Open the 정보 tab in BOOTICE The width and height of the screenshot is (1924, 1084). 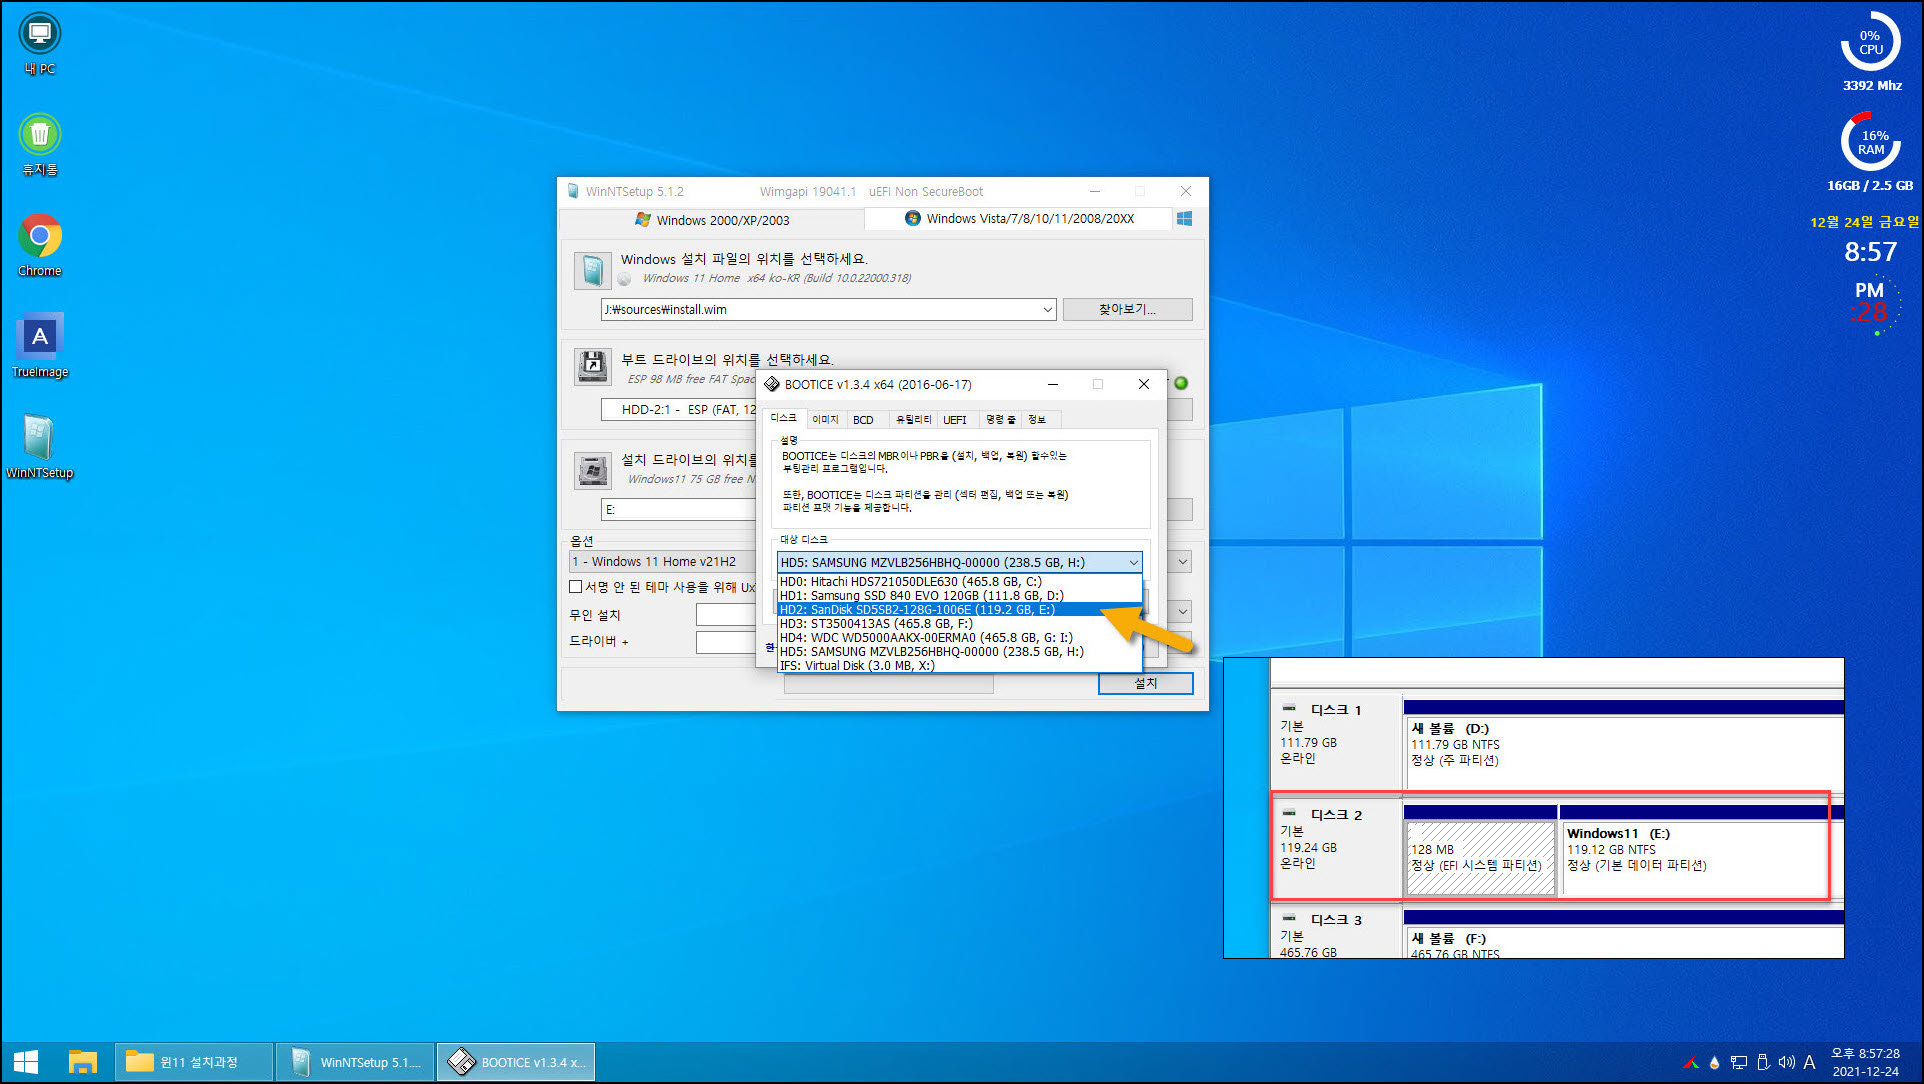[1037, 420]
